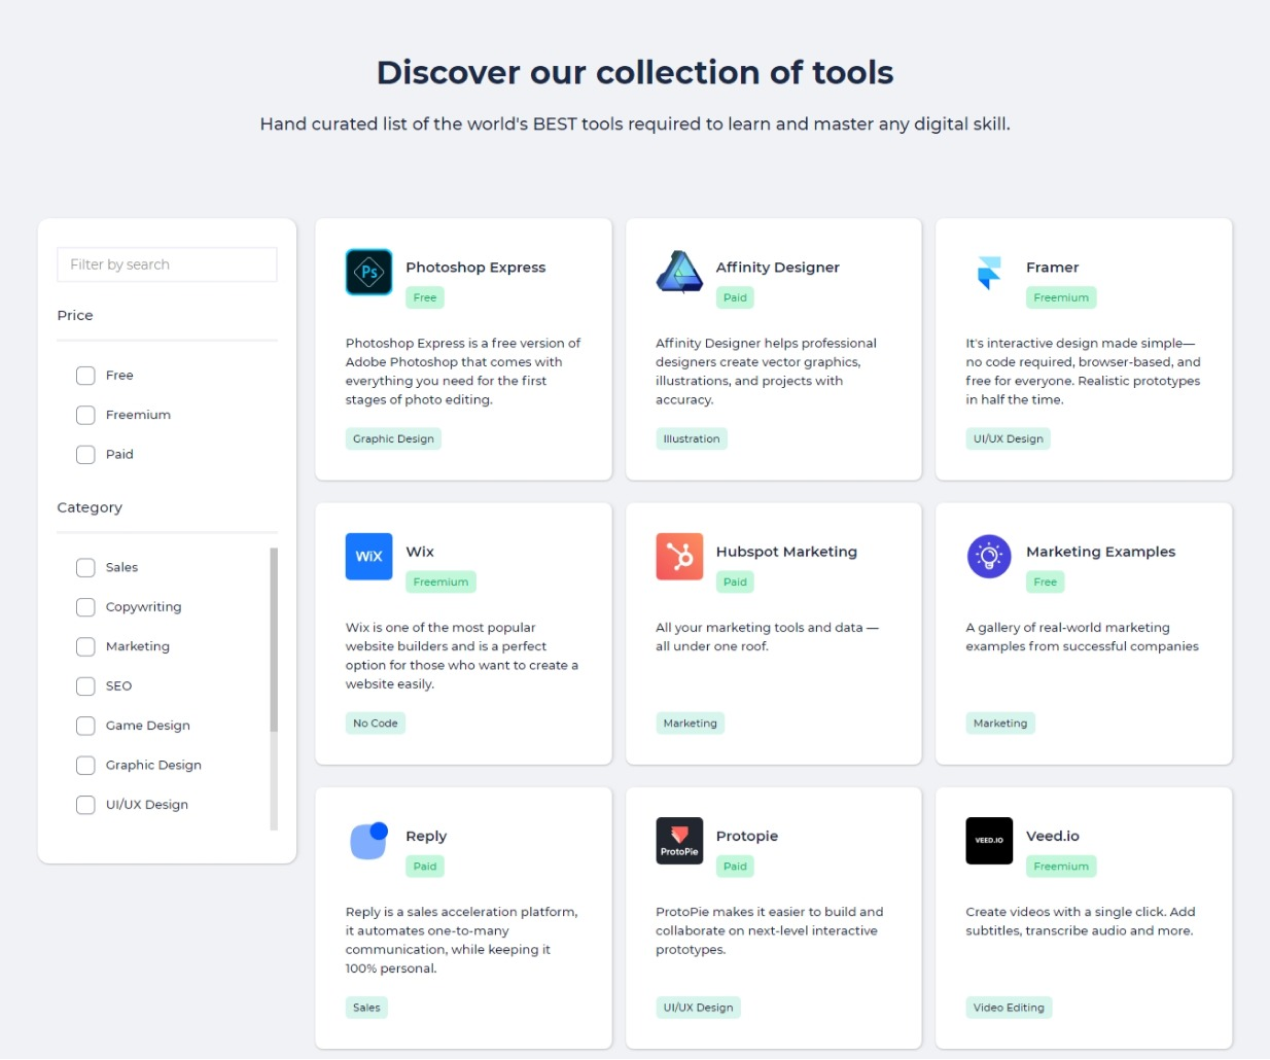Click the category list scrollbar

coord(274,640)
